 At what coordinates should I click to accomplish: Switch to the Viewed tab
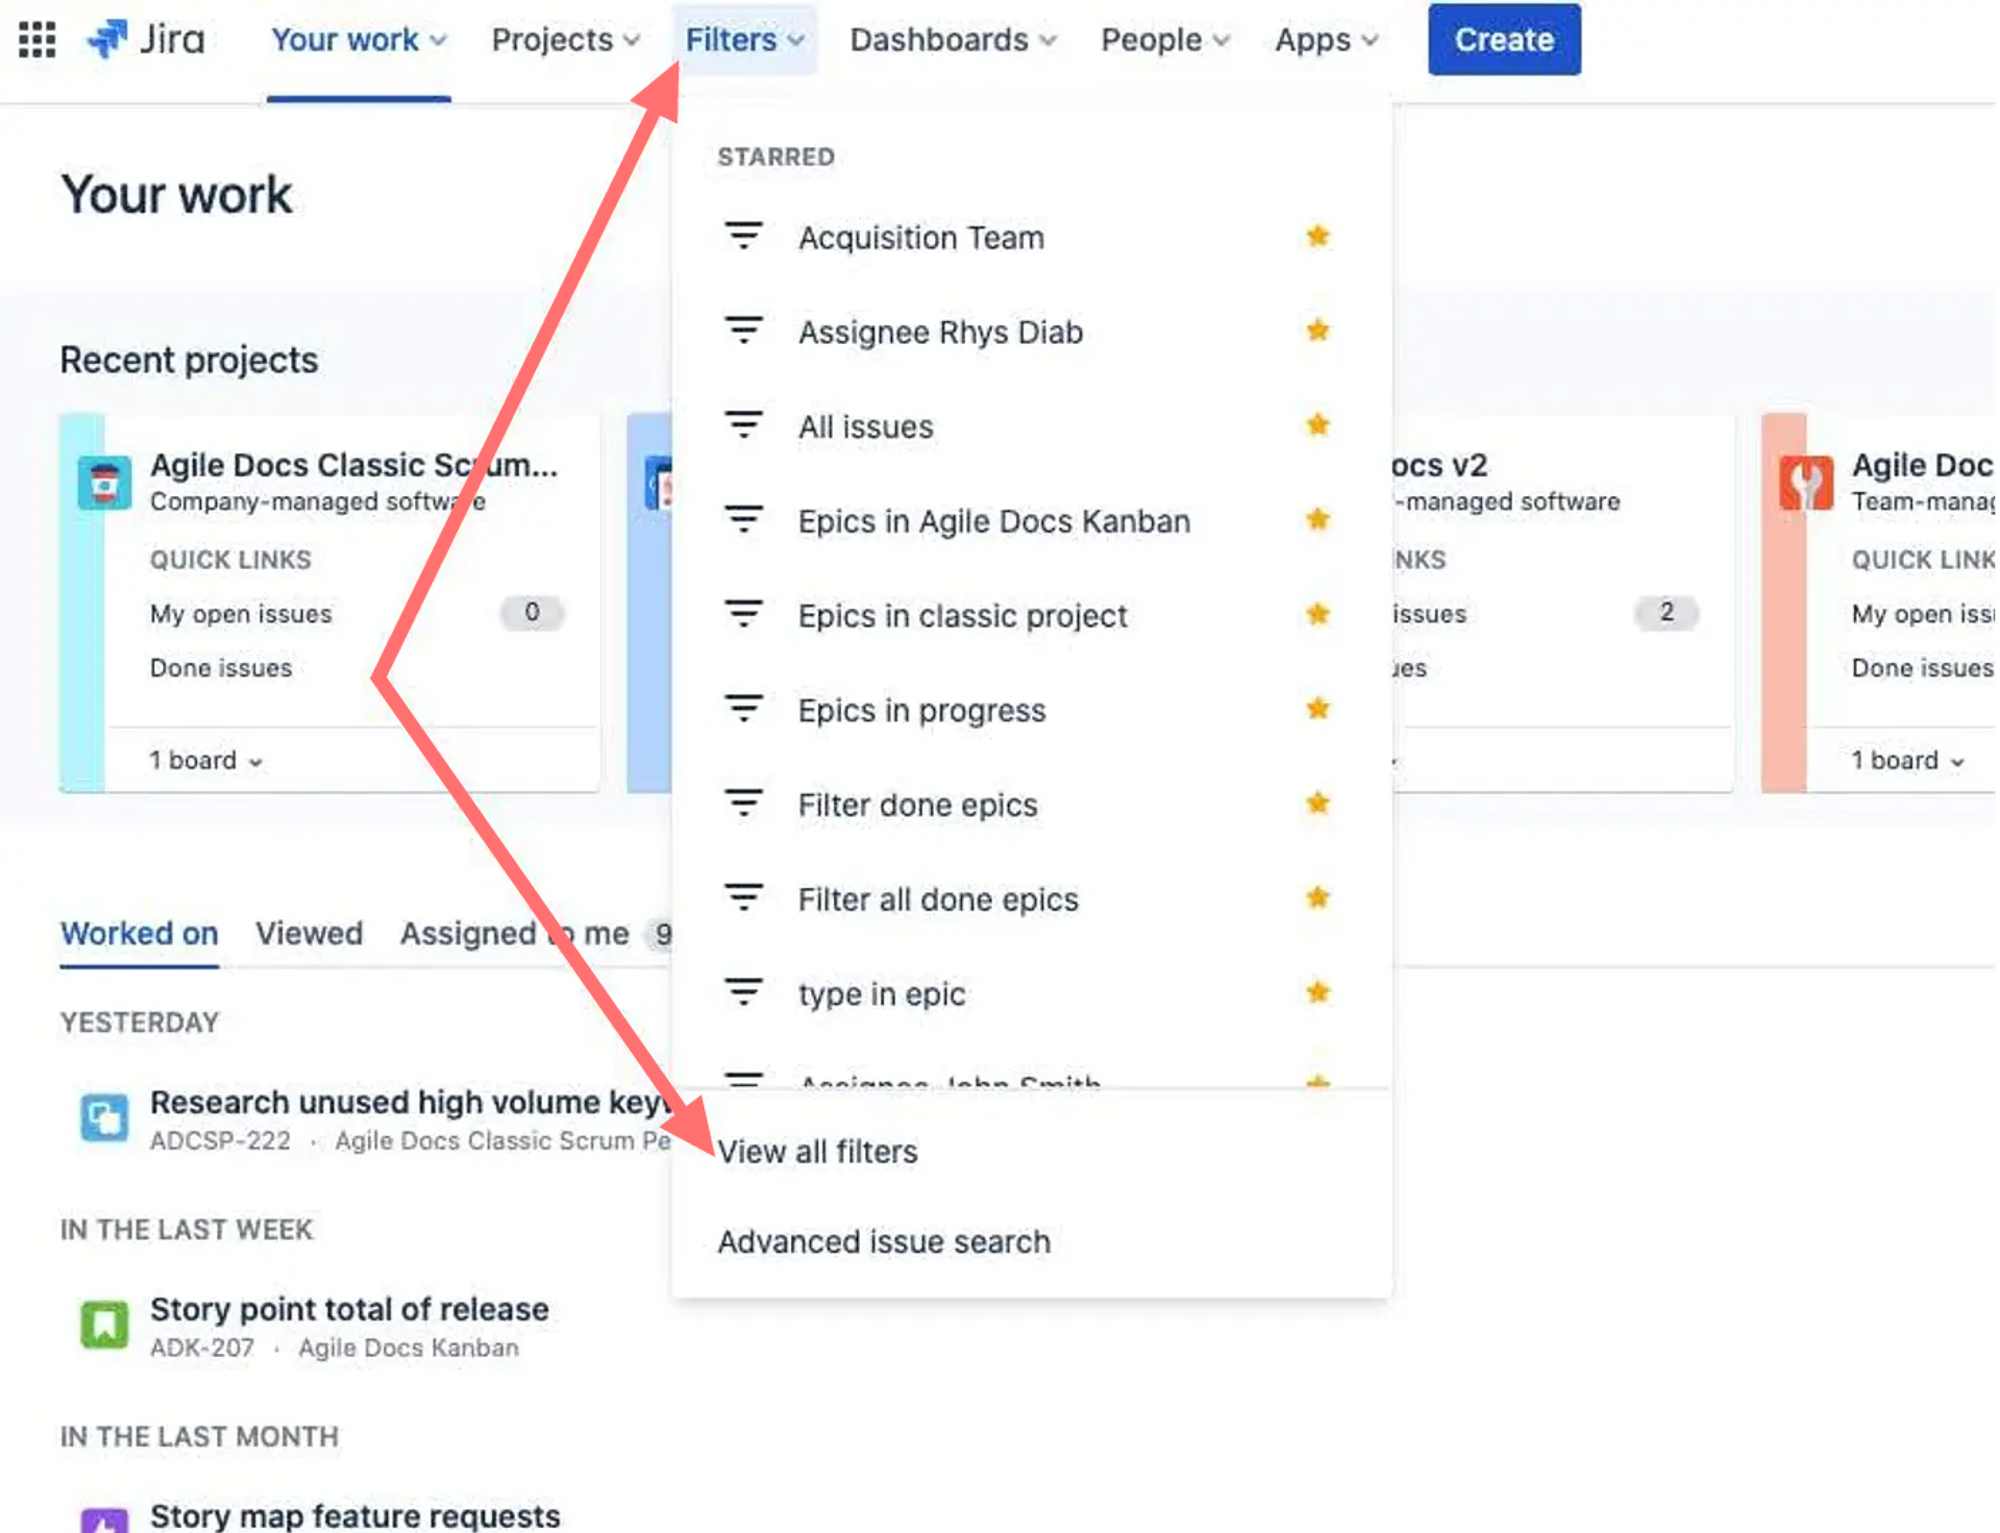[x=309, y=933]
